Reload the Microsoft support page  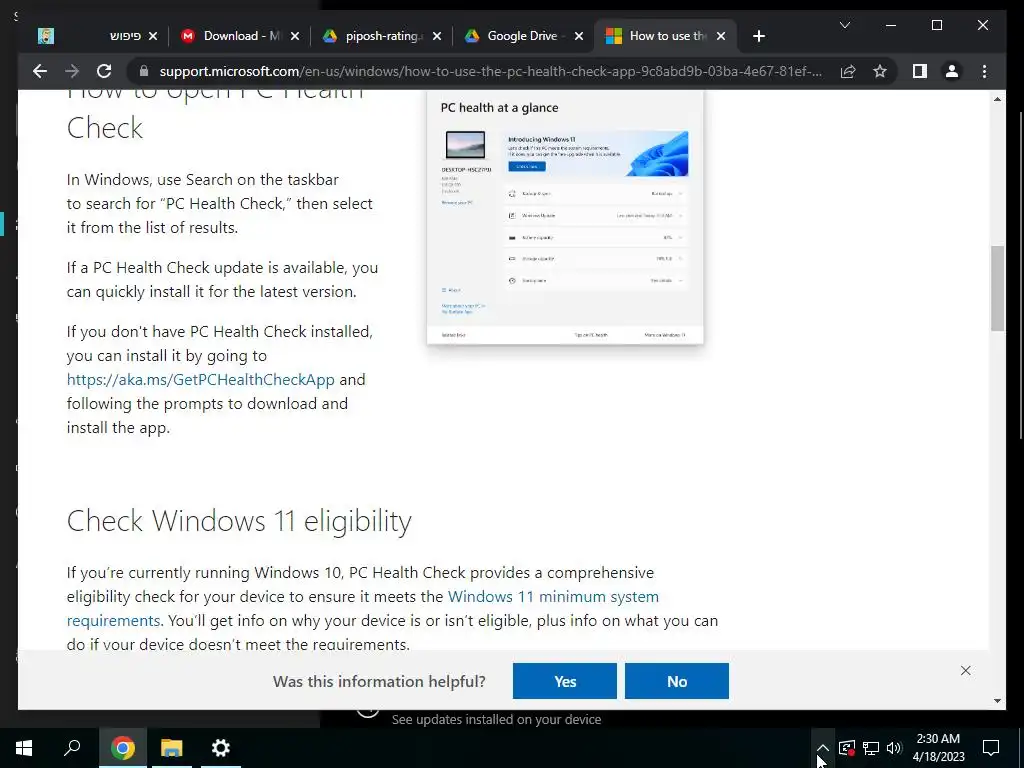(104, 71)
